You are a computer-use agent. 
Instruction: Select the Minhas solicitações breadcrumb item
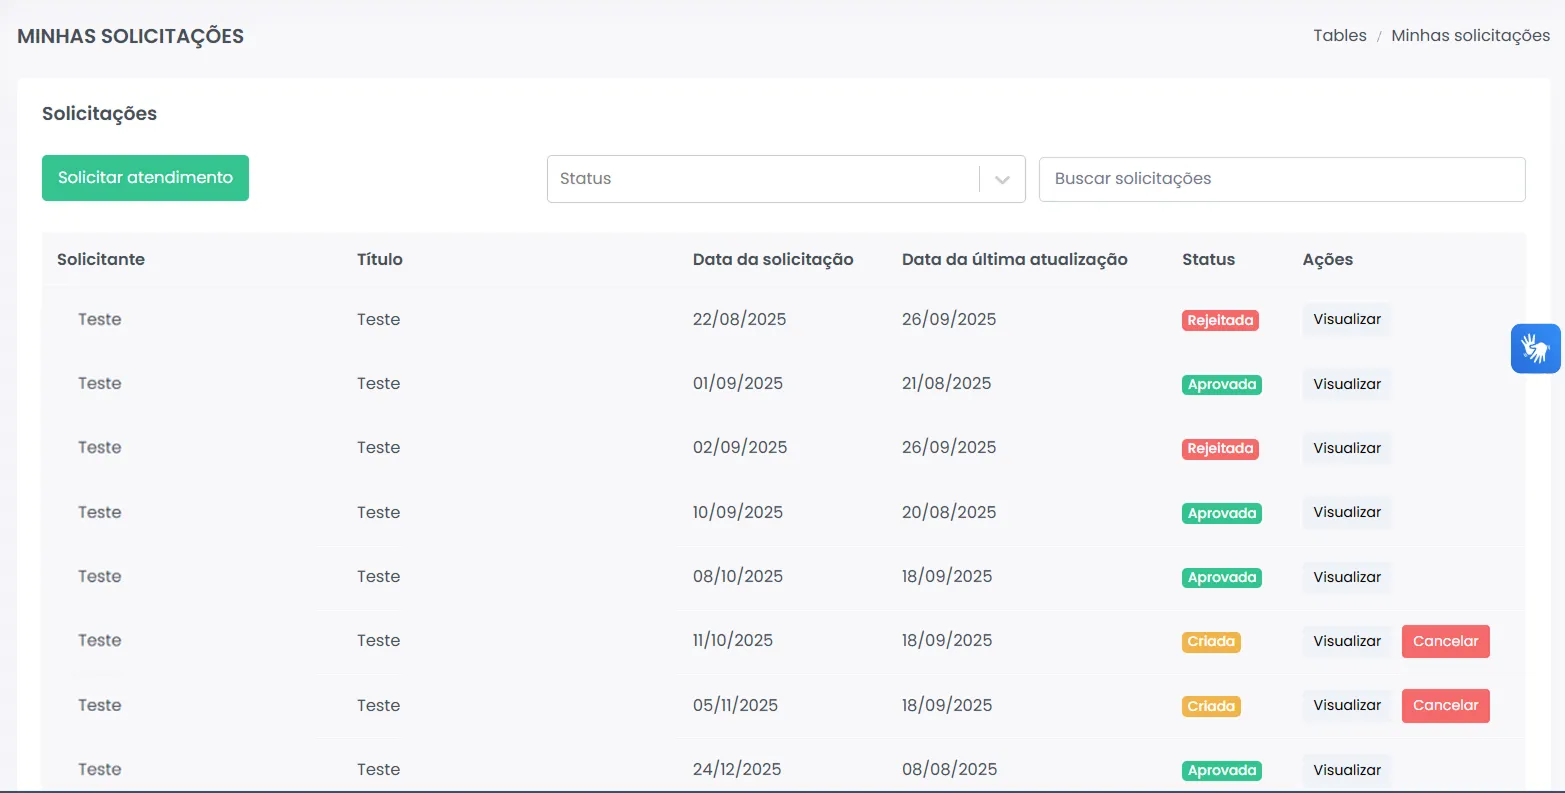click(x=1470, y=35)
